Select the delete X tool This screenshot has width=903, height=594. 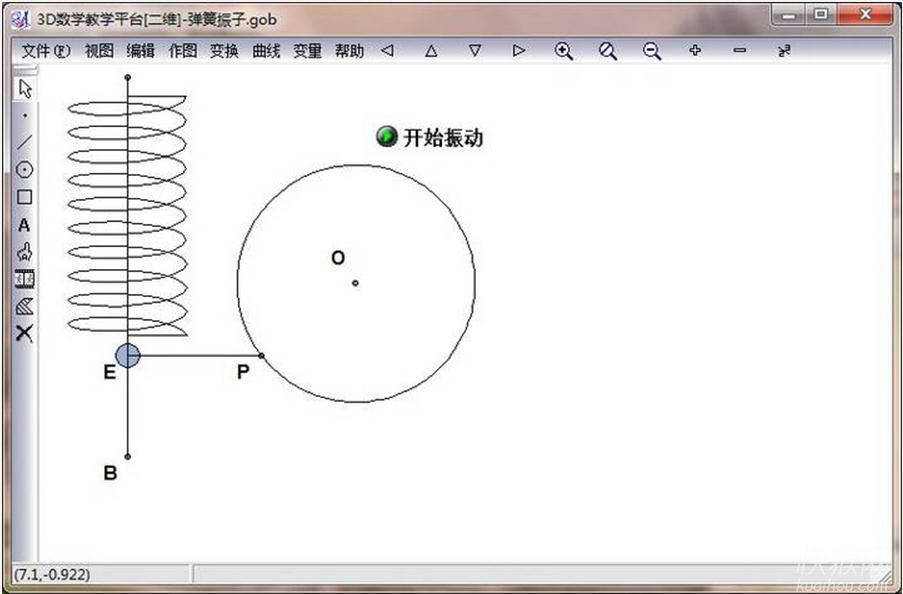click(x=24, y=333)
